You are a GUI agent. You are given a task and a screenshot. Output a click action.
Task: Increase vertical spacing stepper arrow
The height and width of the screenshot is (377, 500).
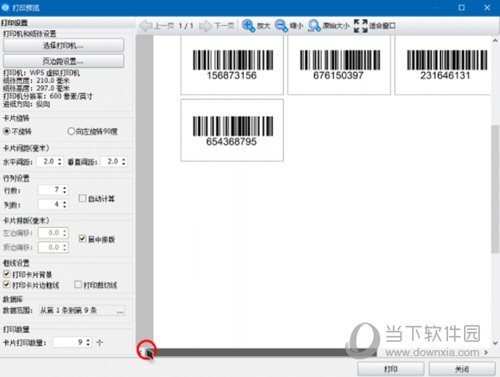click(x=124, y=159)
